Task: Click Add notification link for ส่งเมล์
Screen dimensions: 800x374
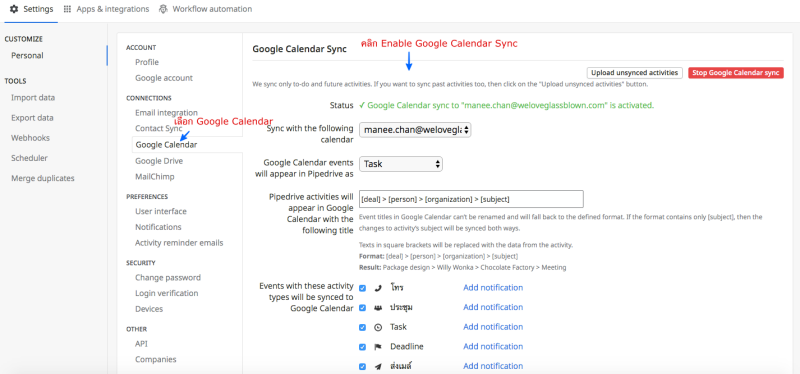Action: click(x=493, y=366)
